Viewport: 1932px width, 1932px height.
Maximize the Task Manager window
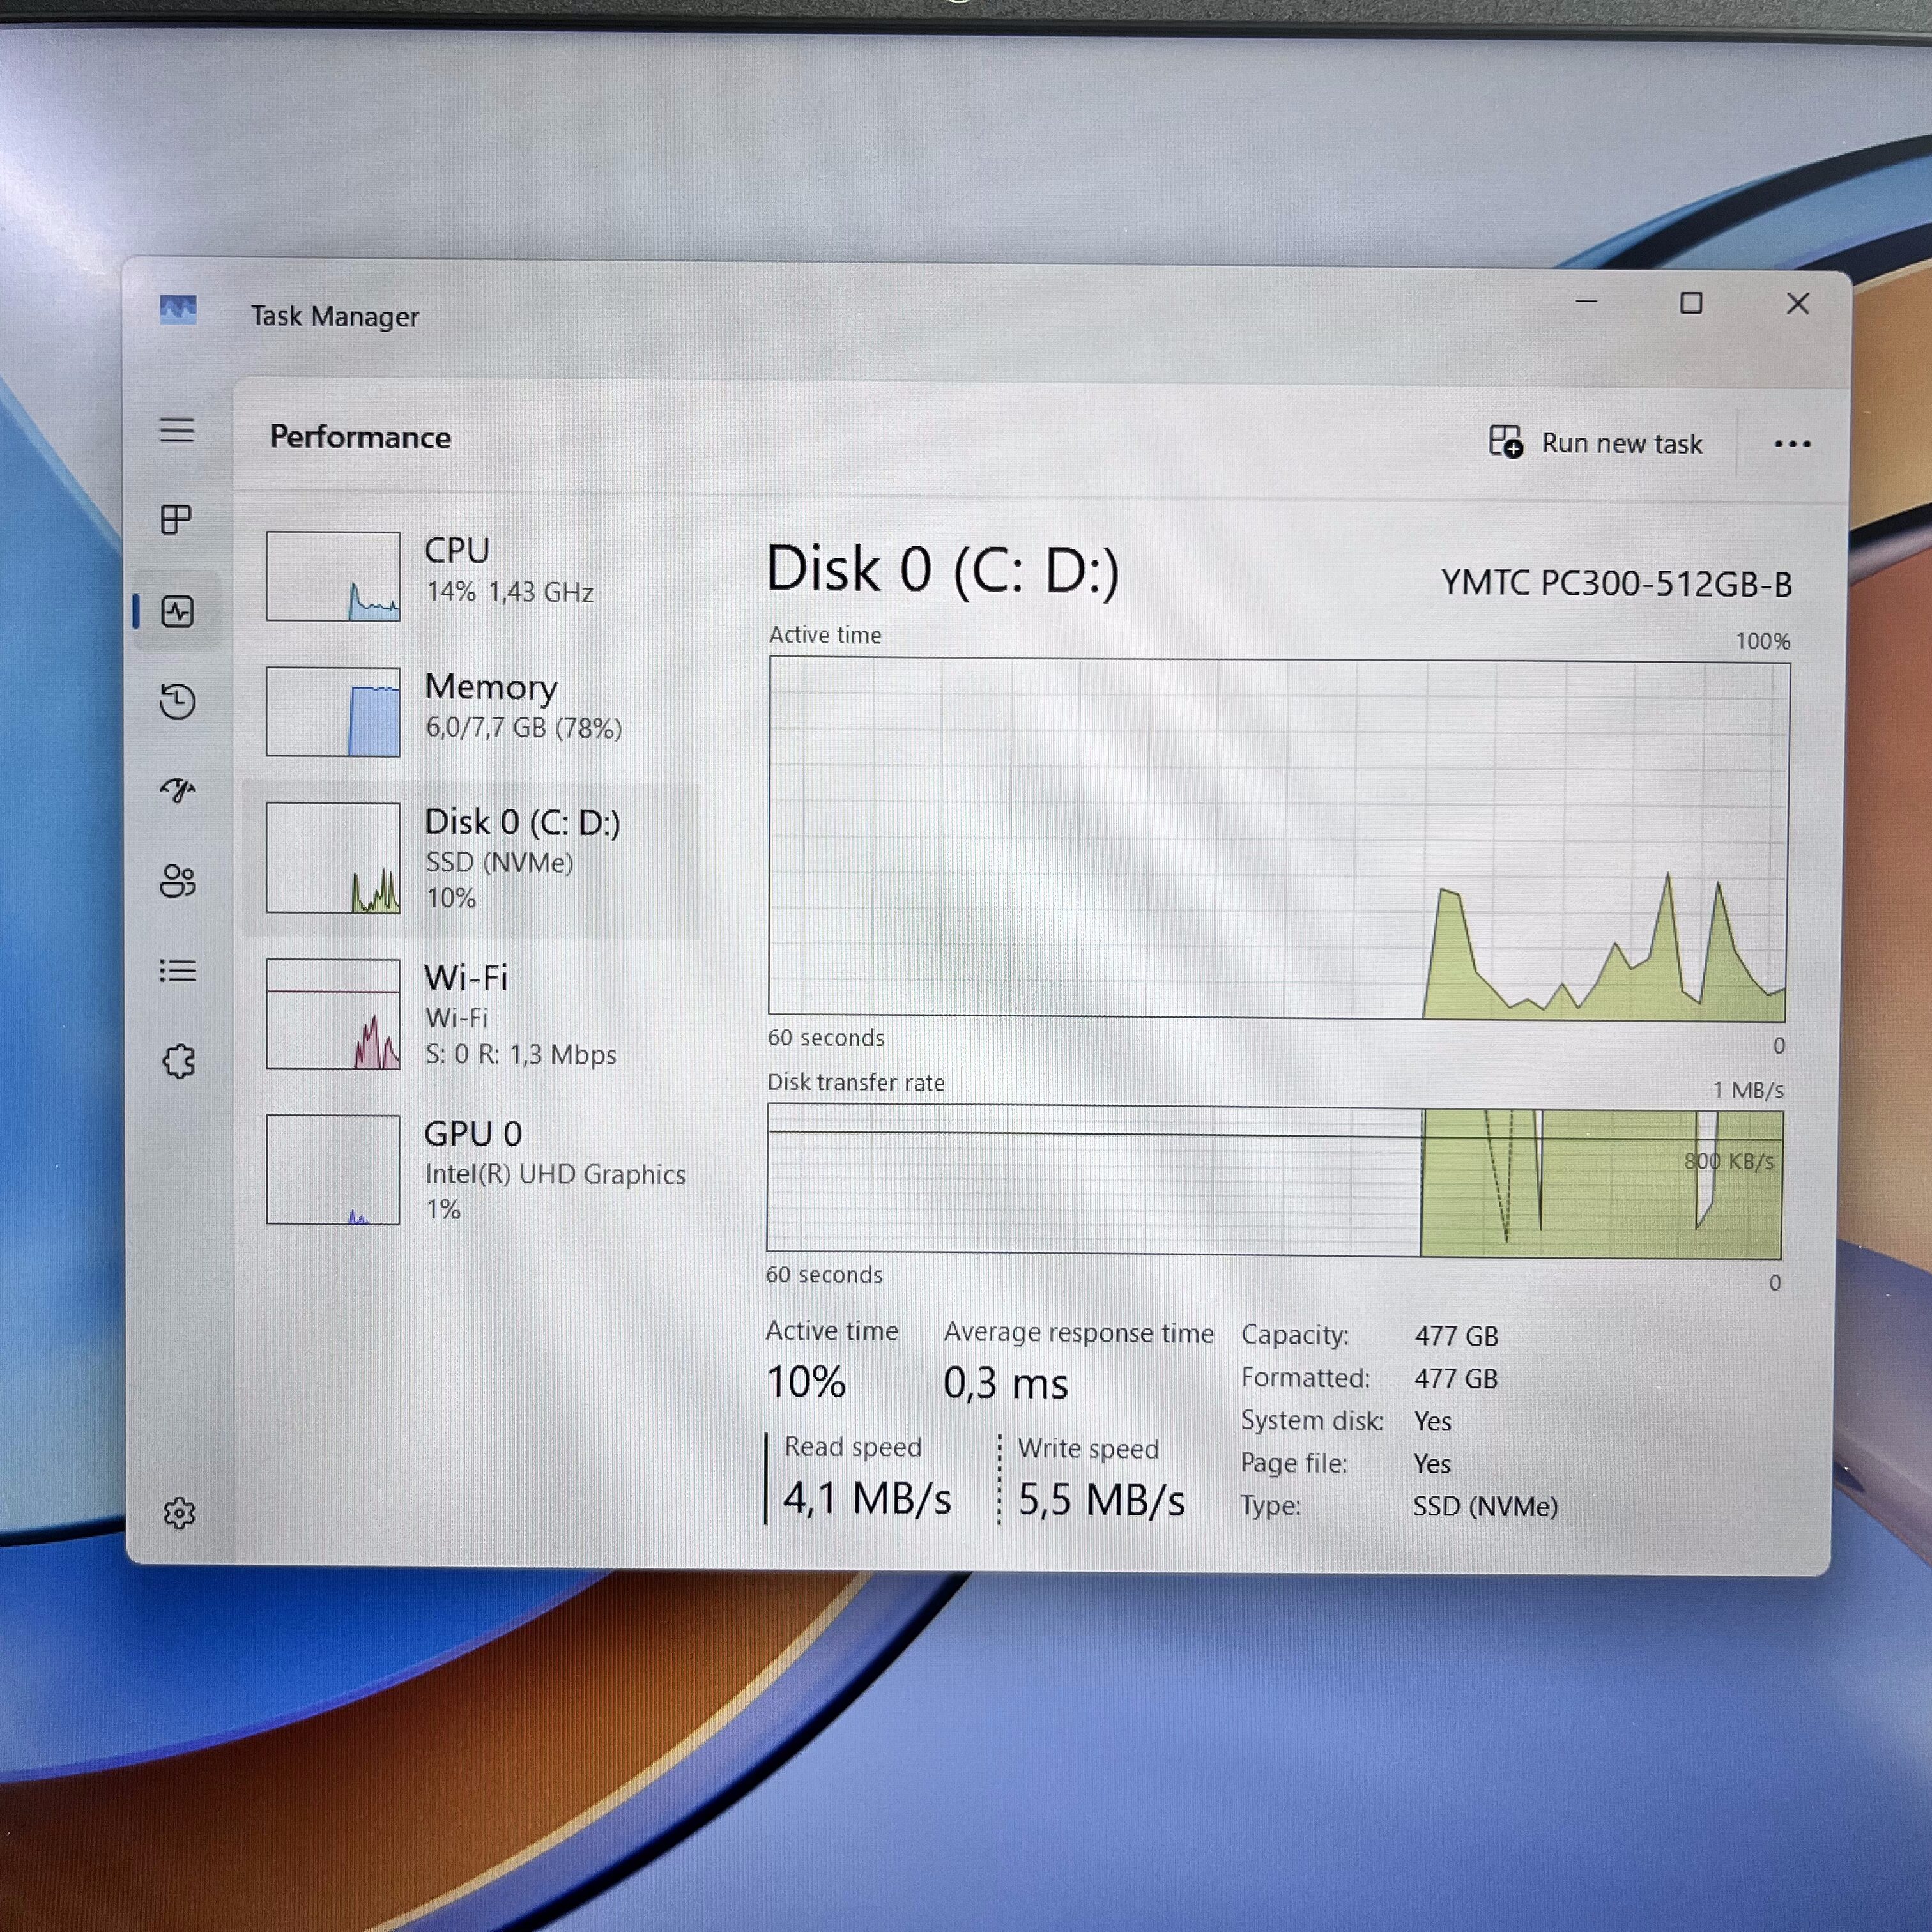coord(1691,303)
